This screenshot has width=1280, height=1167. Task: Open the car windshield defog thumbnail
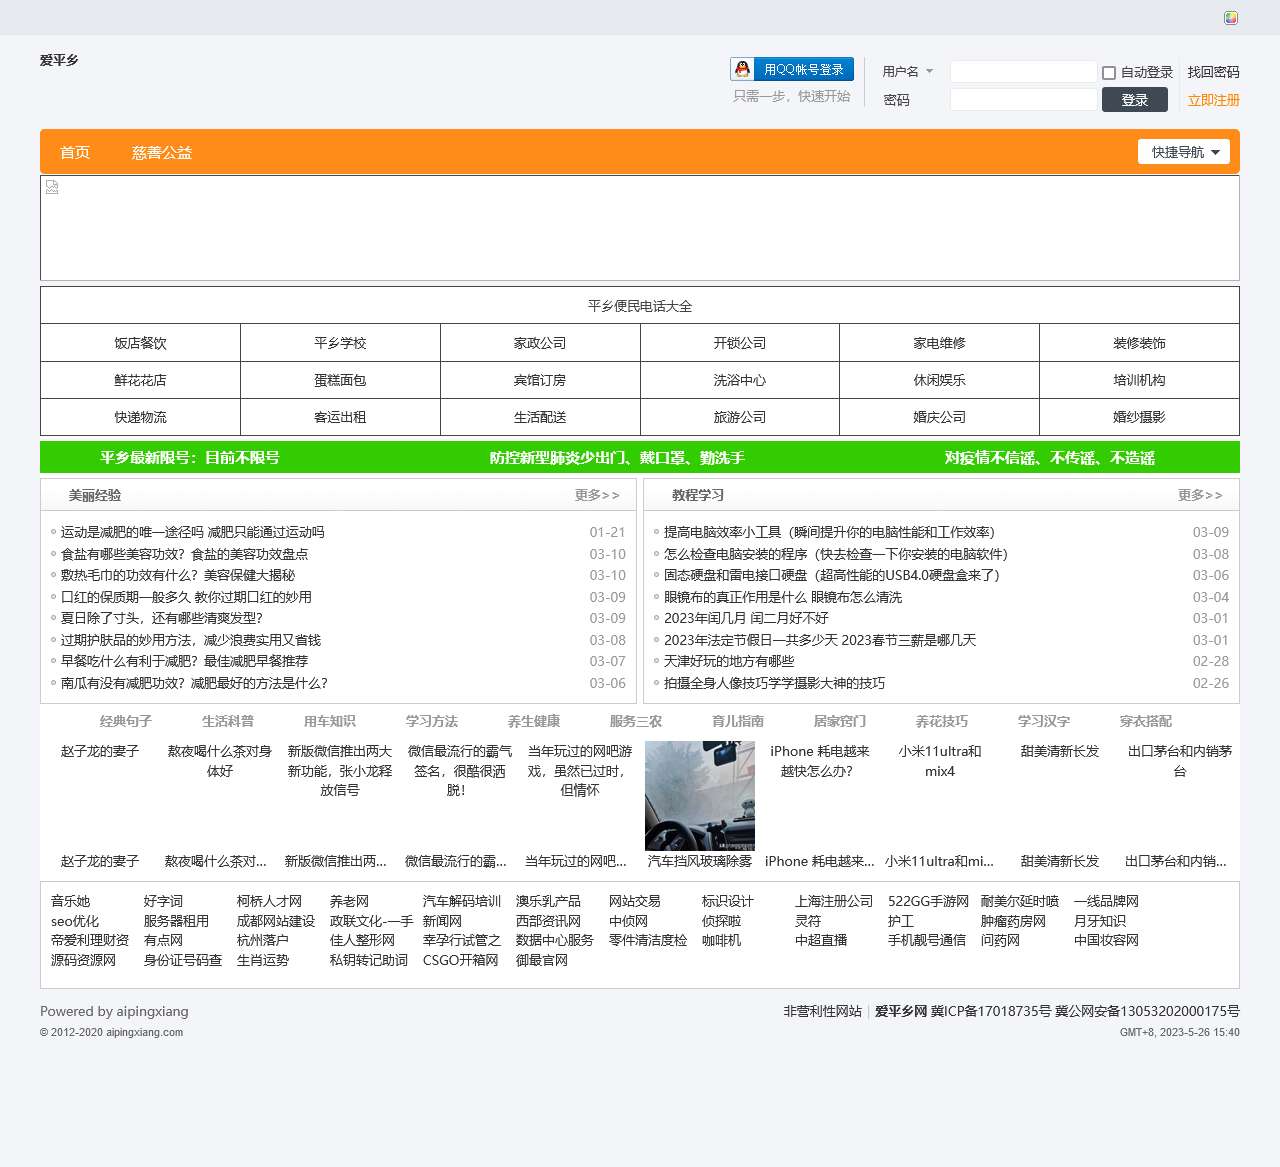click(x=699, y=795)
